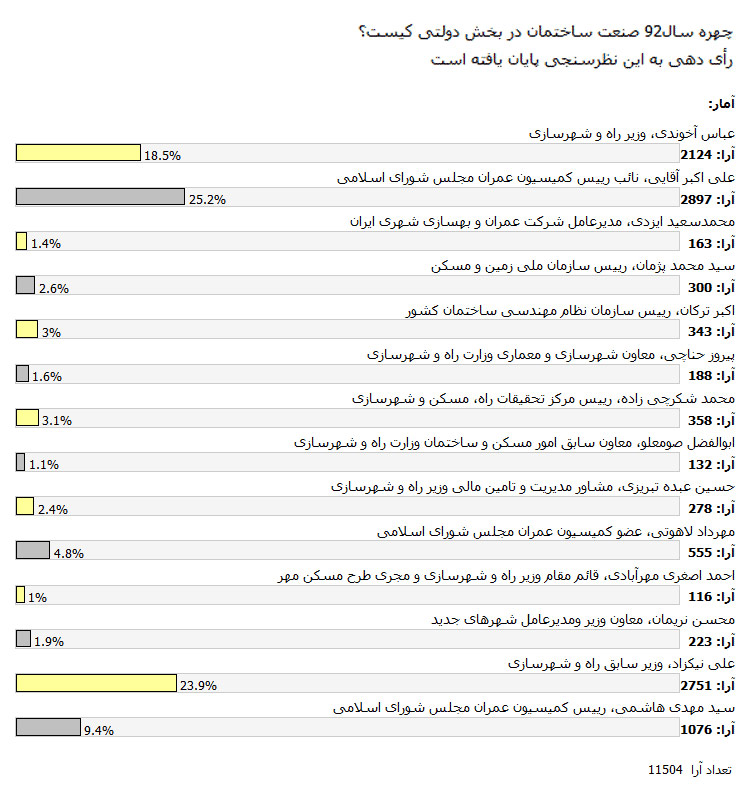743x790 pixels.
Task: Select the small yellow 1% bar
Action: (x=20, y=595)
